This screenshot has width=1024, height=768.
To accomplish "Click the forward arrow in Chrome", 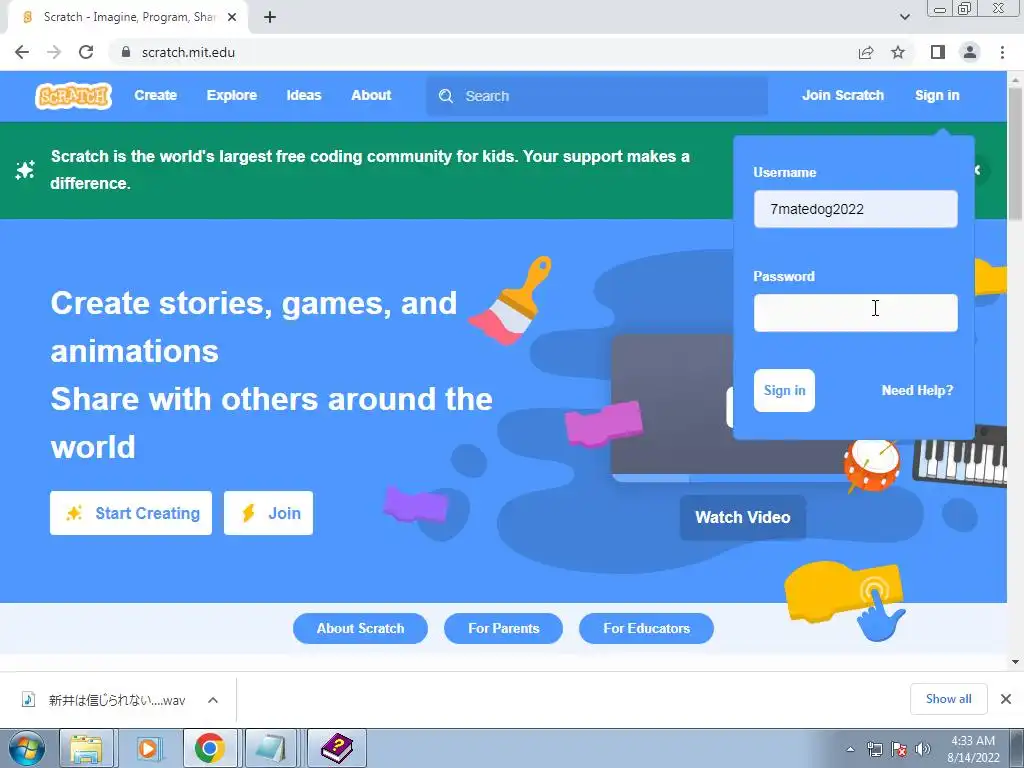I will pyautogui.click(x=54, y=52).
